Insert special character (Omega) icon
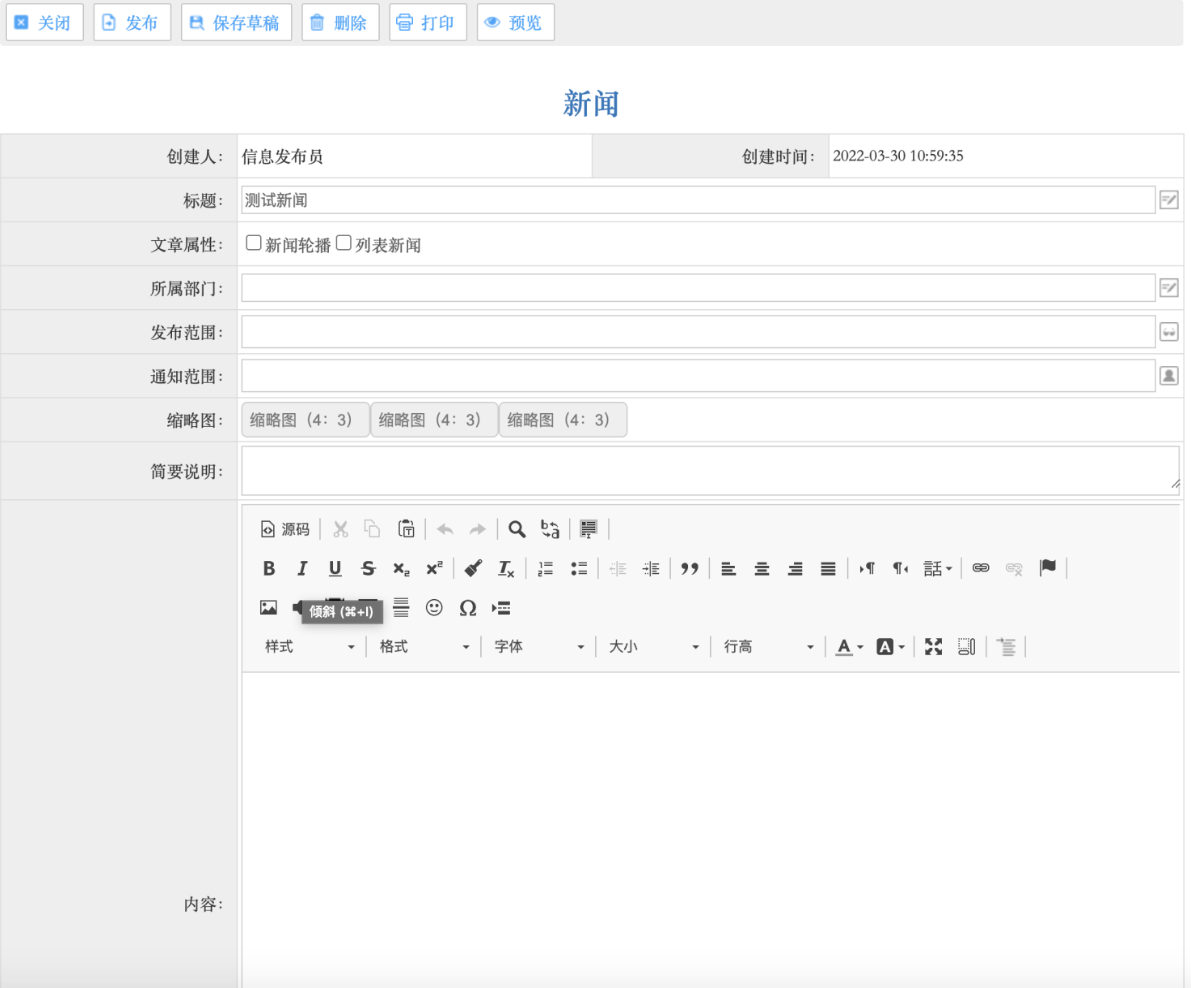This screenshot has height=988, width=1191. click(467, 607)
